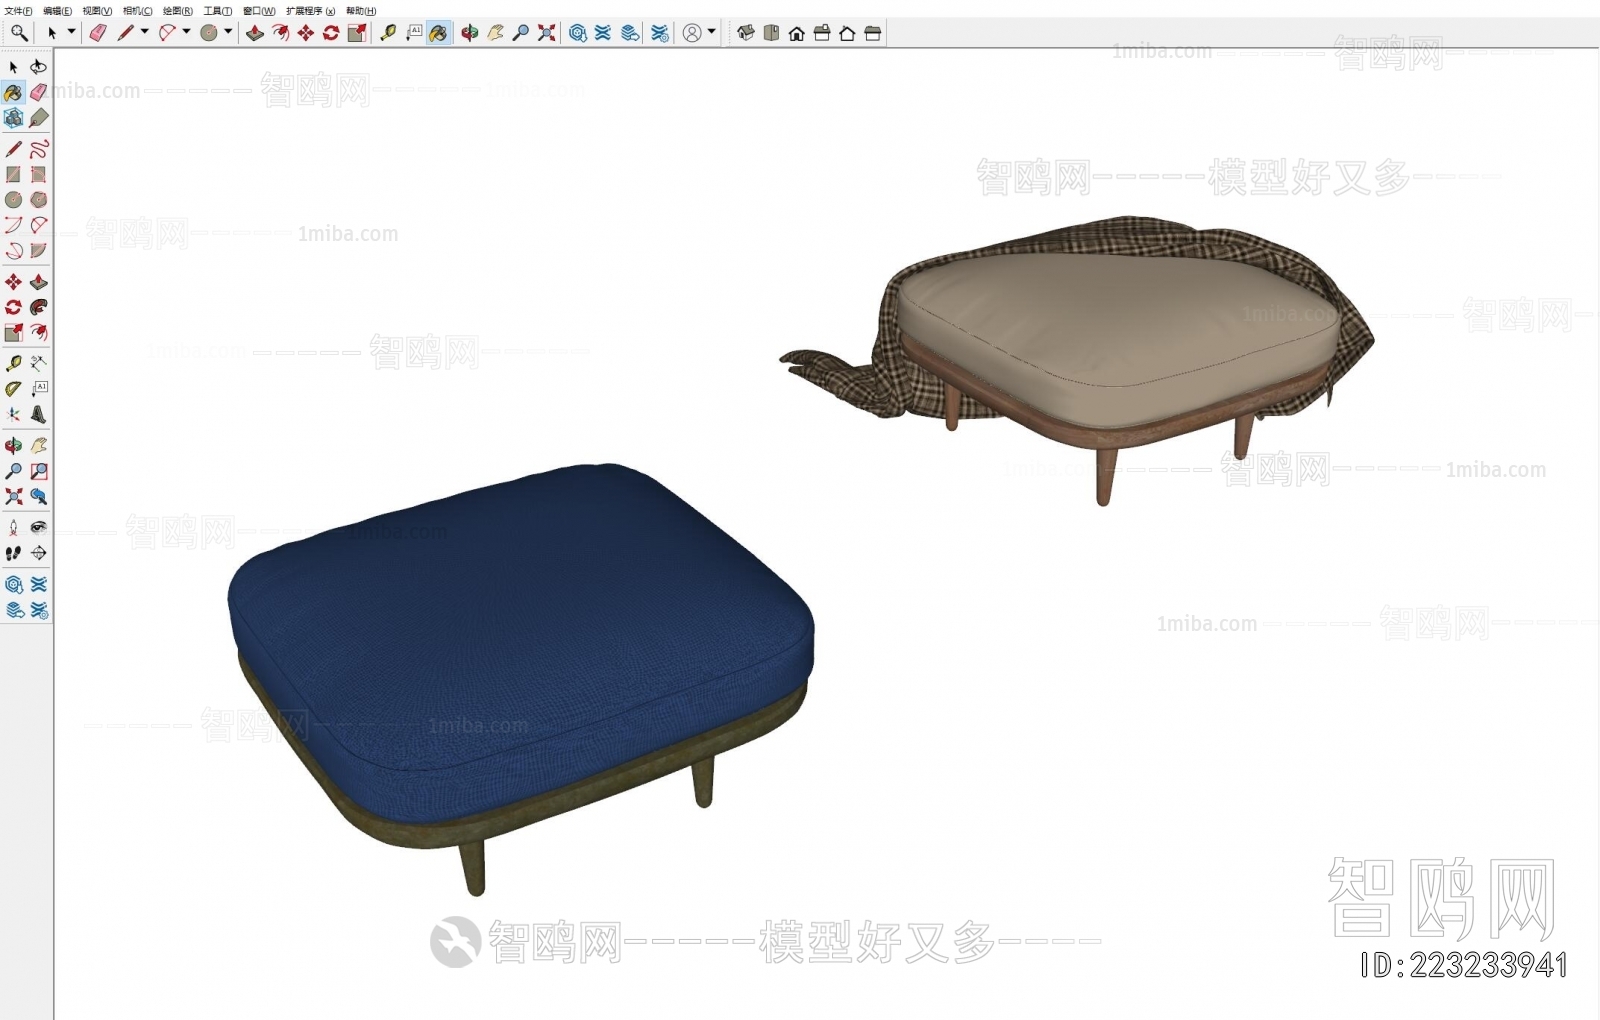Open the 文件(F) menu
Viewport: 1600px width, 1020px height.
18,11
